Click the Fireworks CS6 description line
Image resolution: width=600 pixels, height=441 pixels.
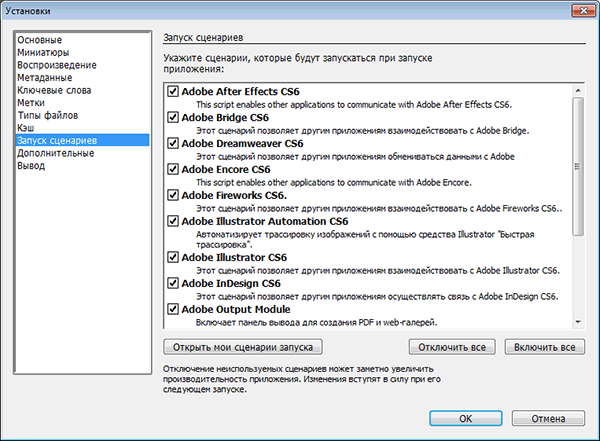pos(379,209)
